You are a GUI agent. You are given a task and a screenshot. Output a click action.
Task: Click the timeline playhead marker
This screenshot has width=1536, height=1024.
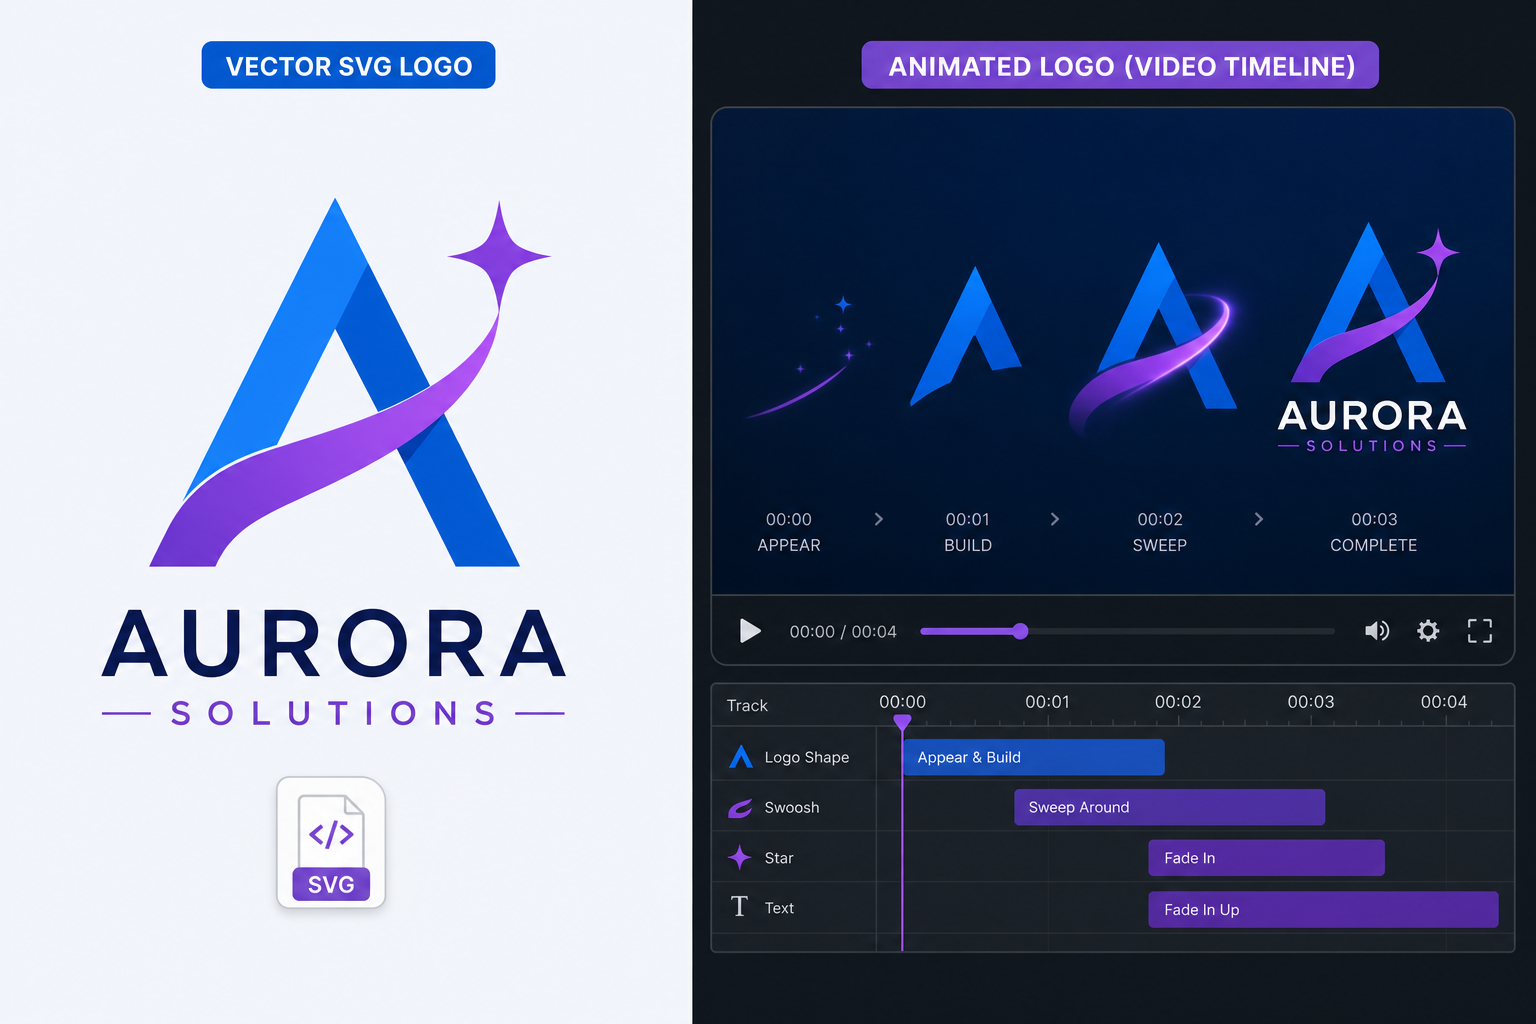click(902, 722)
